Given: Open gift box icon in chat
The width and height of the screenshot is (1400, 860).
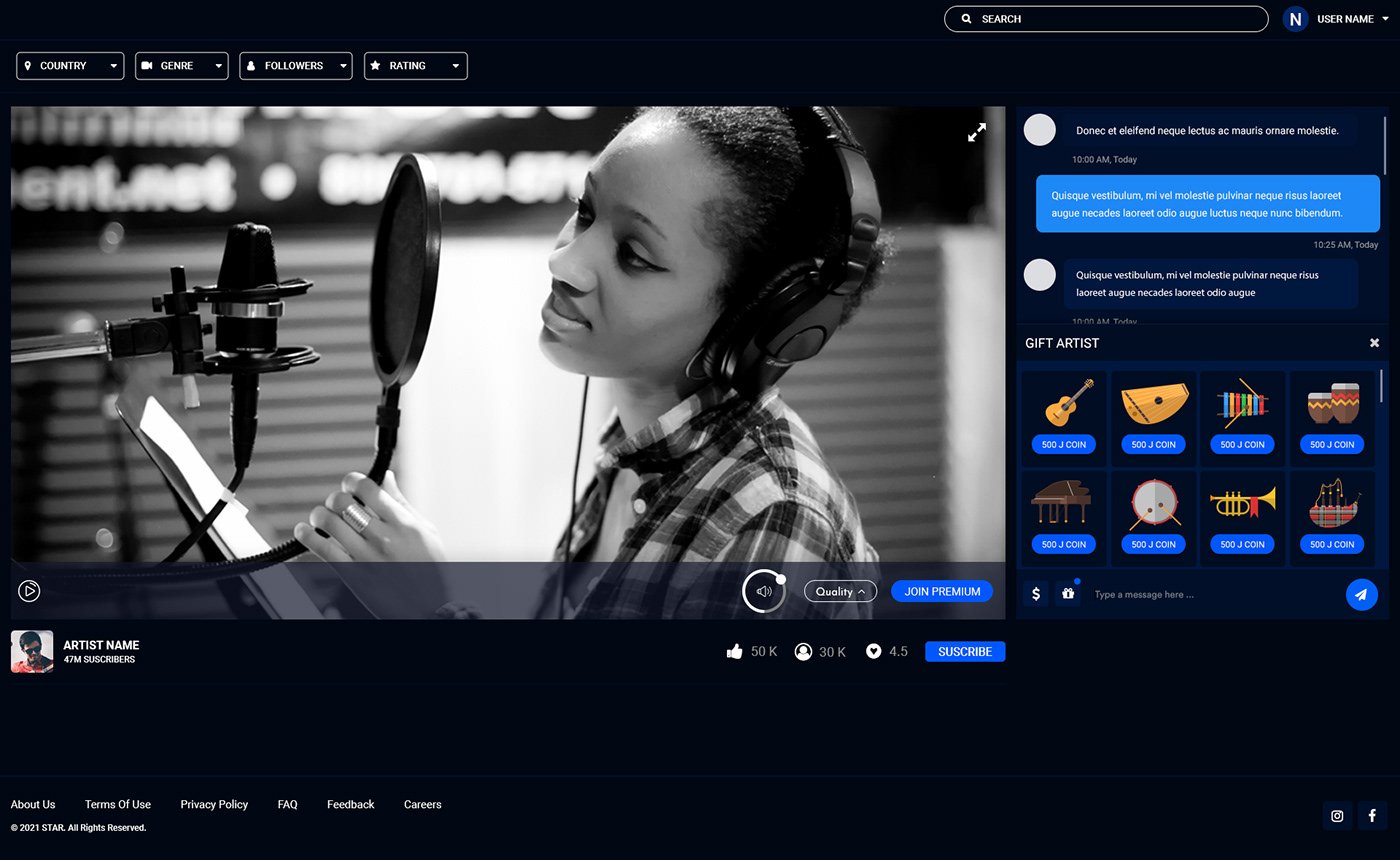Looking at the screenshot, I should pyautogui.click(x=1068, y=594).
